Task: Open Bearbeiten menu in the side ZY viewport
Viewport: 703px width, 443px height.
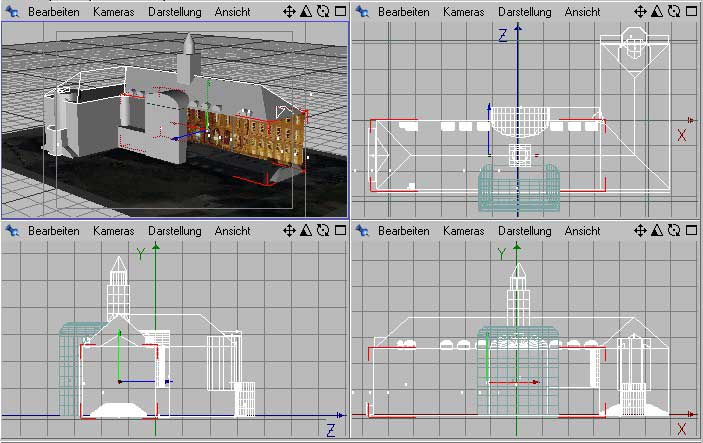Action: coord(54,231)
